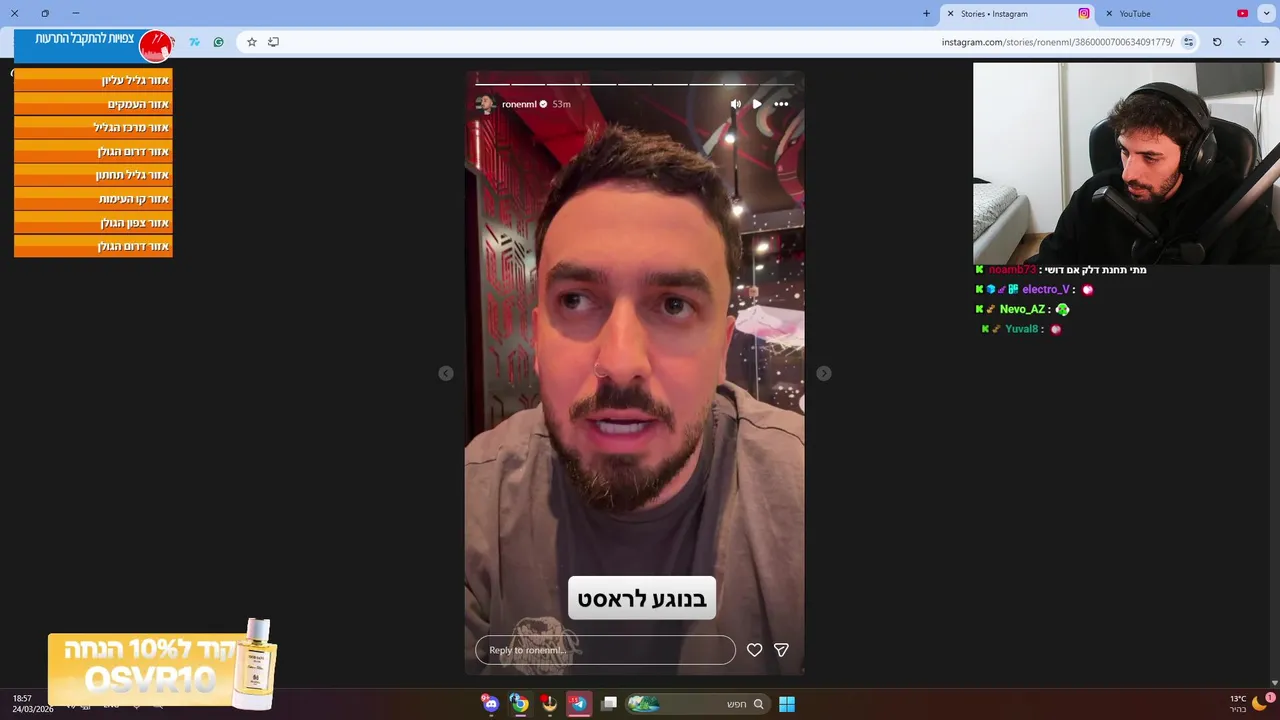This screenshot has height=720, width=1280.
Task: Open the ronenml profile name link
Action: pos(519,104)
